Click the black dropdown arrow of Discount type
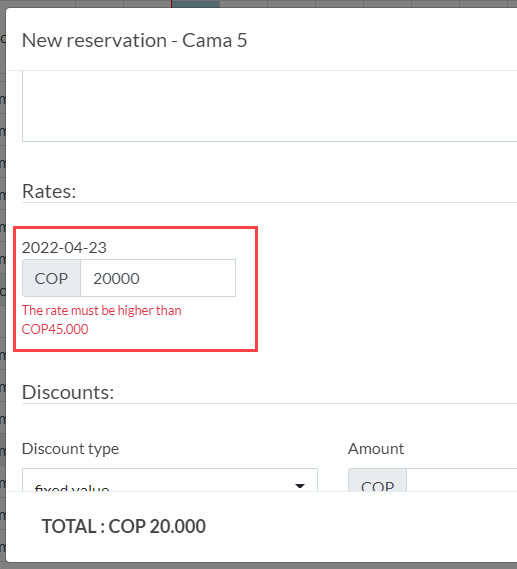 click(x=300, y=486)
